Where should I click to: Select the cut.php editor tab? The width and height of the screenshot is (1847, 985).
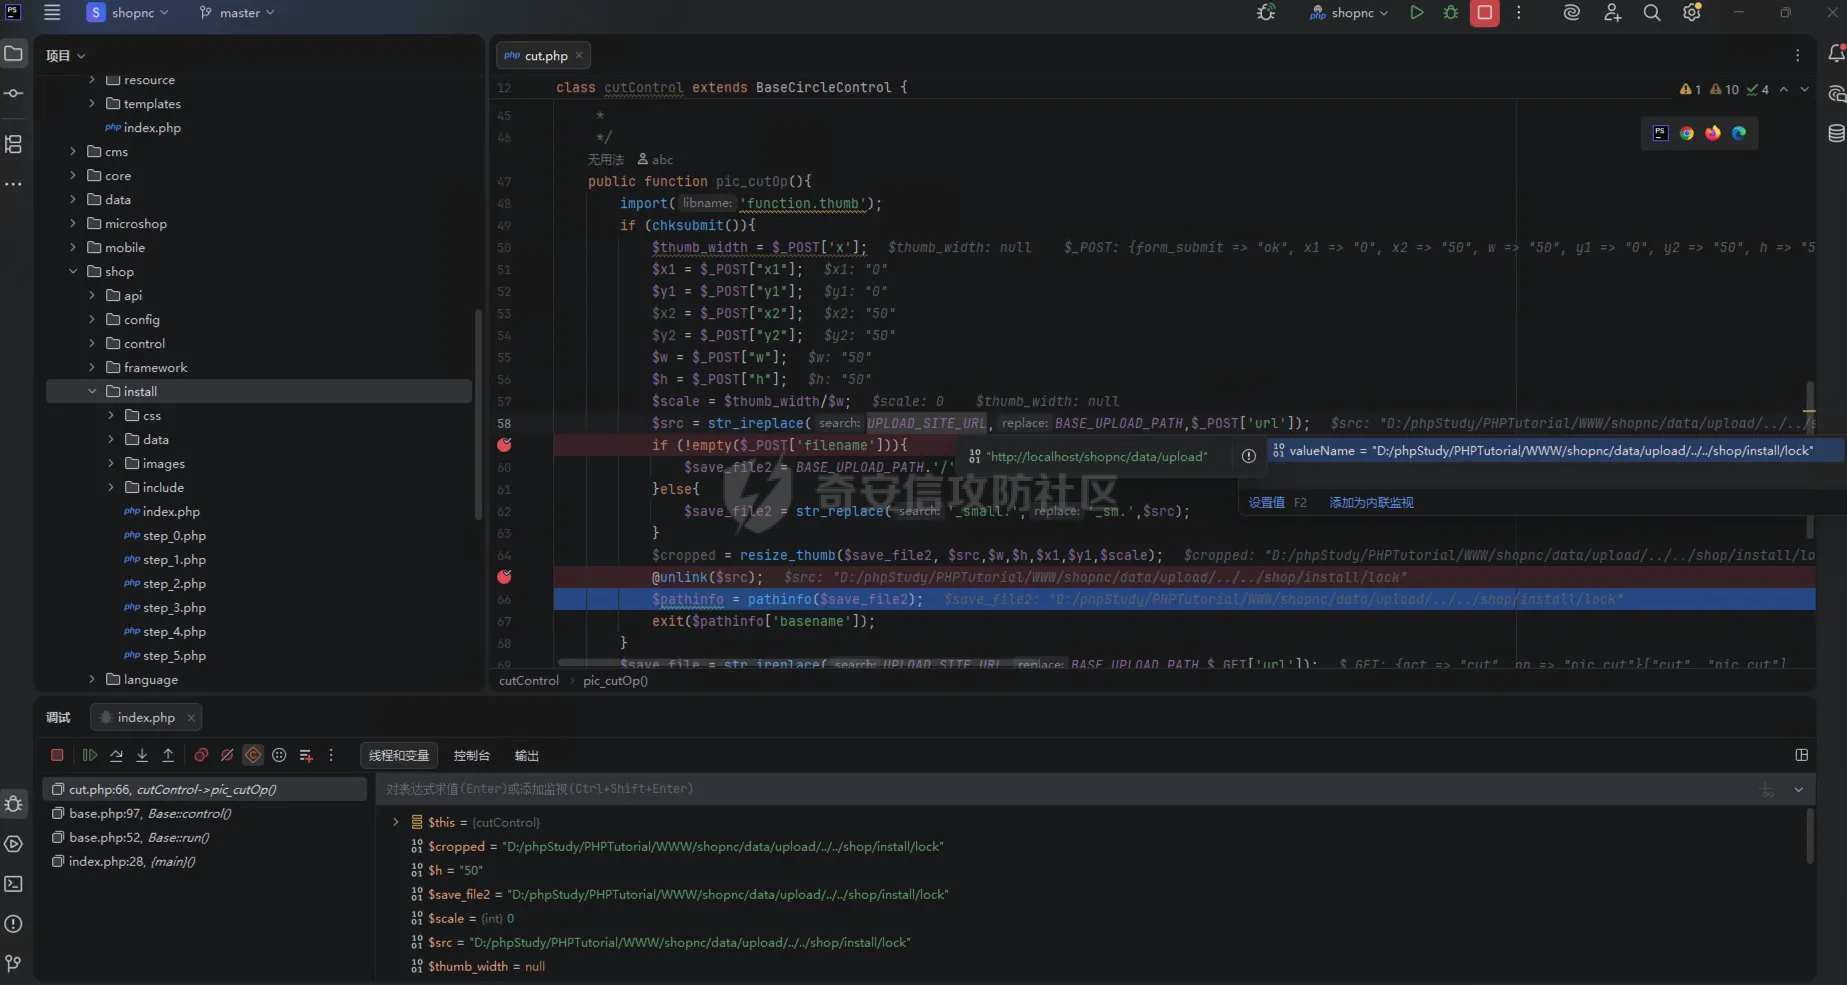[545, 56]
